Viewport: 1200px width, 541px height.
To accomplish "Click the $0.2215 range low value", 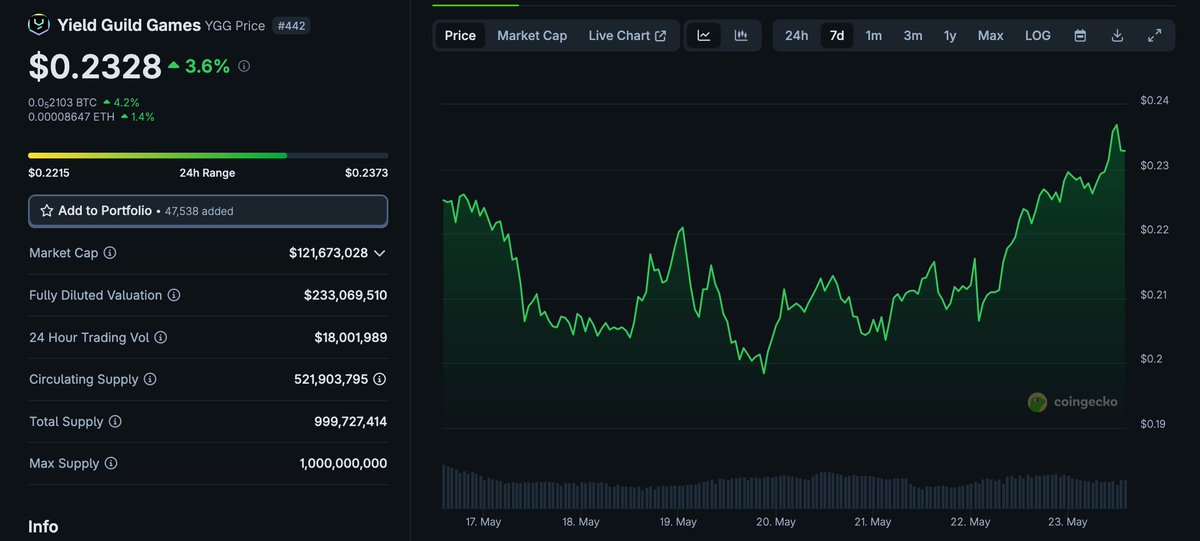I will tap(49, 173).
